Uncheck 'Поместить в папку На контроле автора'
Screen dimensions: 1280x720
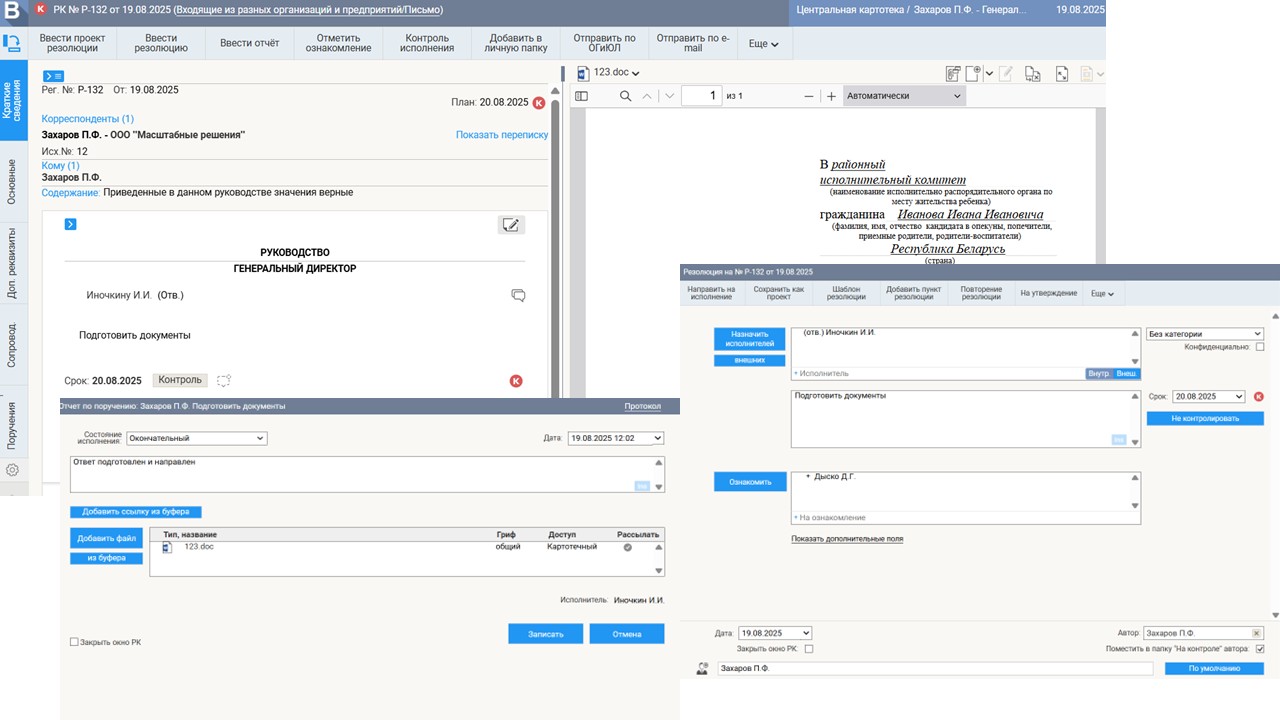click(x=1259, y=649)
